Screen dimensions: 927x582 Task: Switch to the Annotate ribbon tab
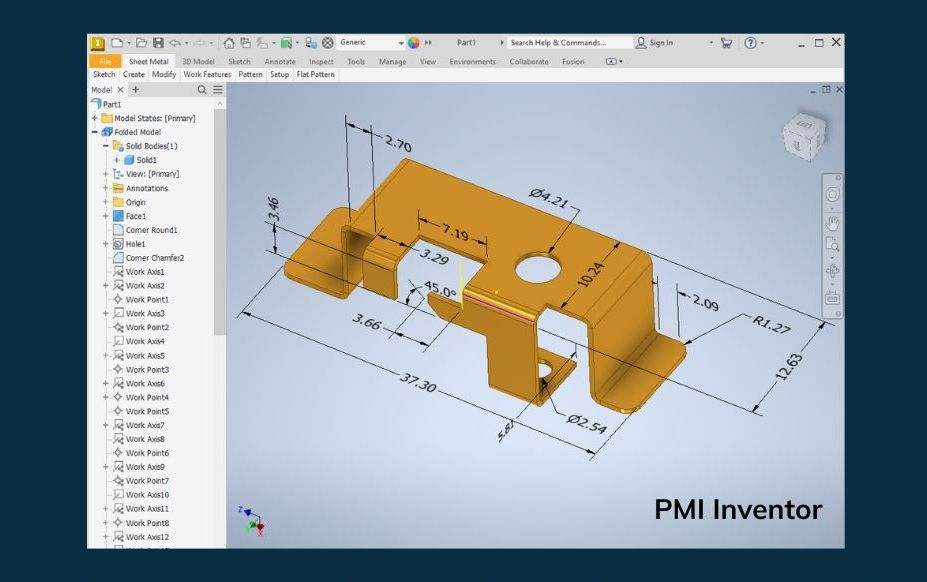click(x=280, y=62)
